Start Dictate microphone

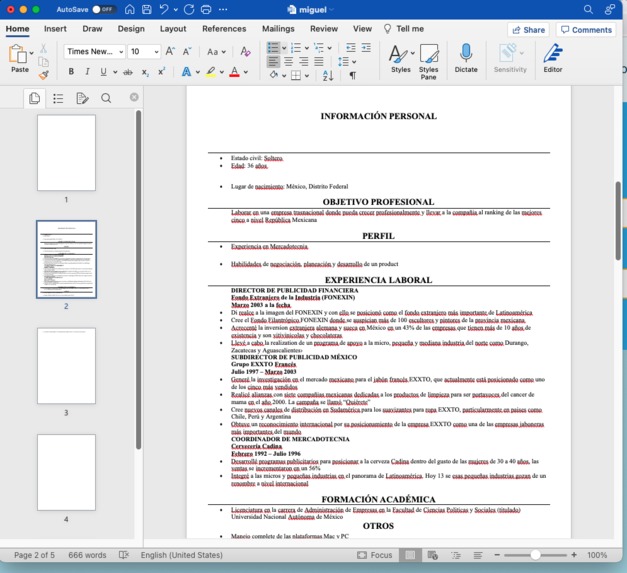coord(466,58)
